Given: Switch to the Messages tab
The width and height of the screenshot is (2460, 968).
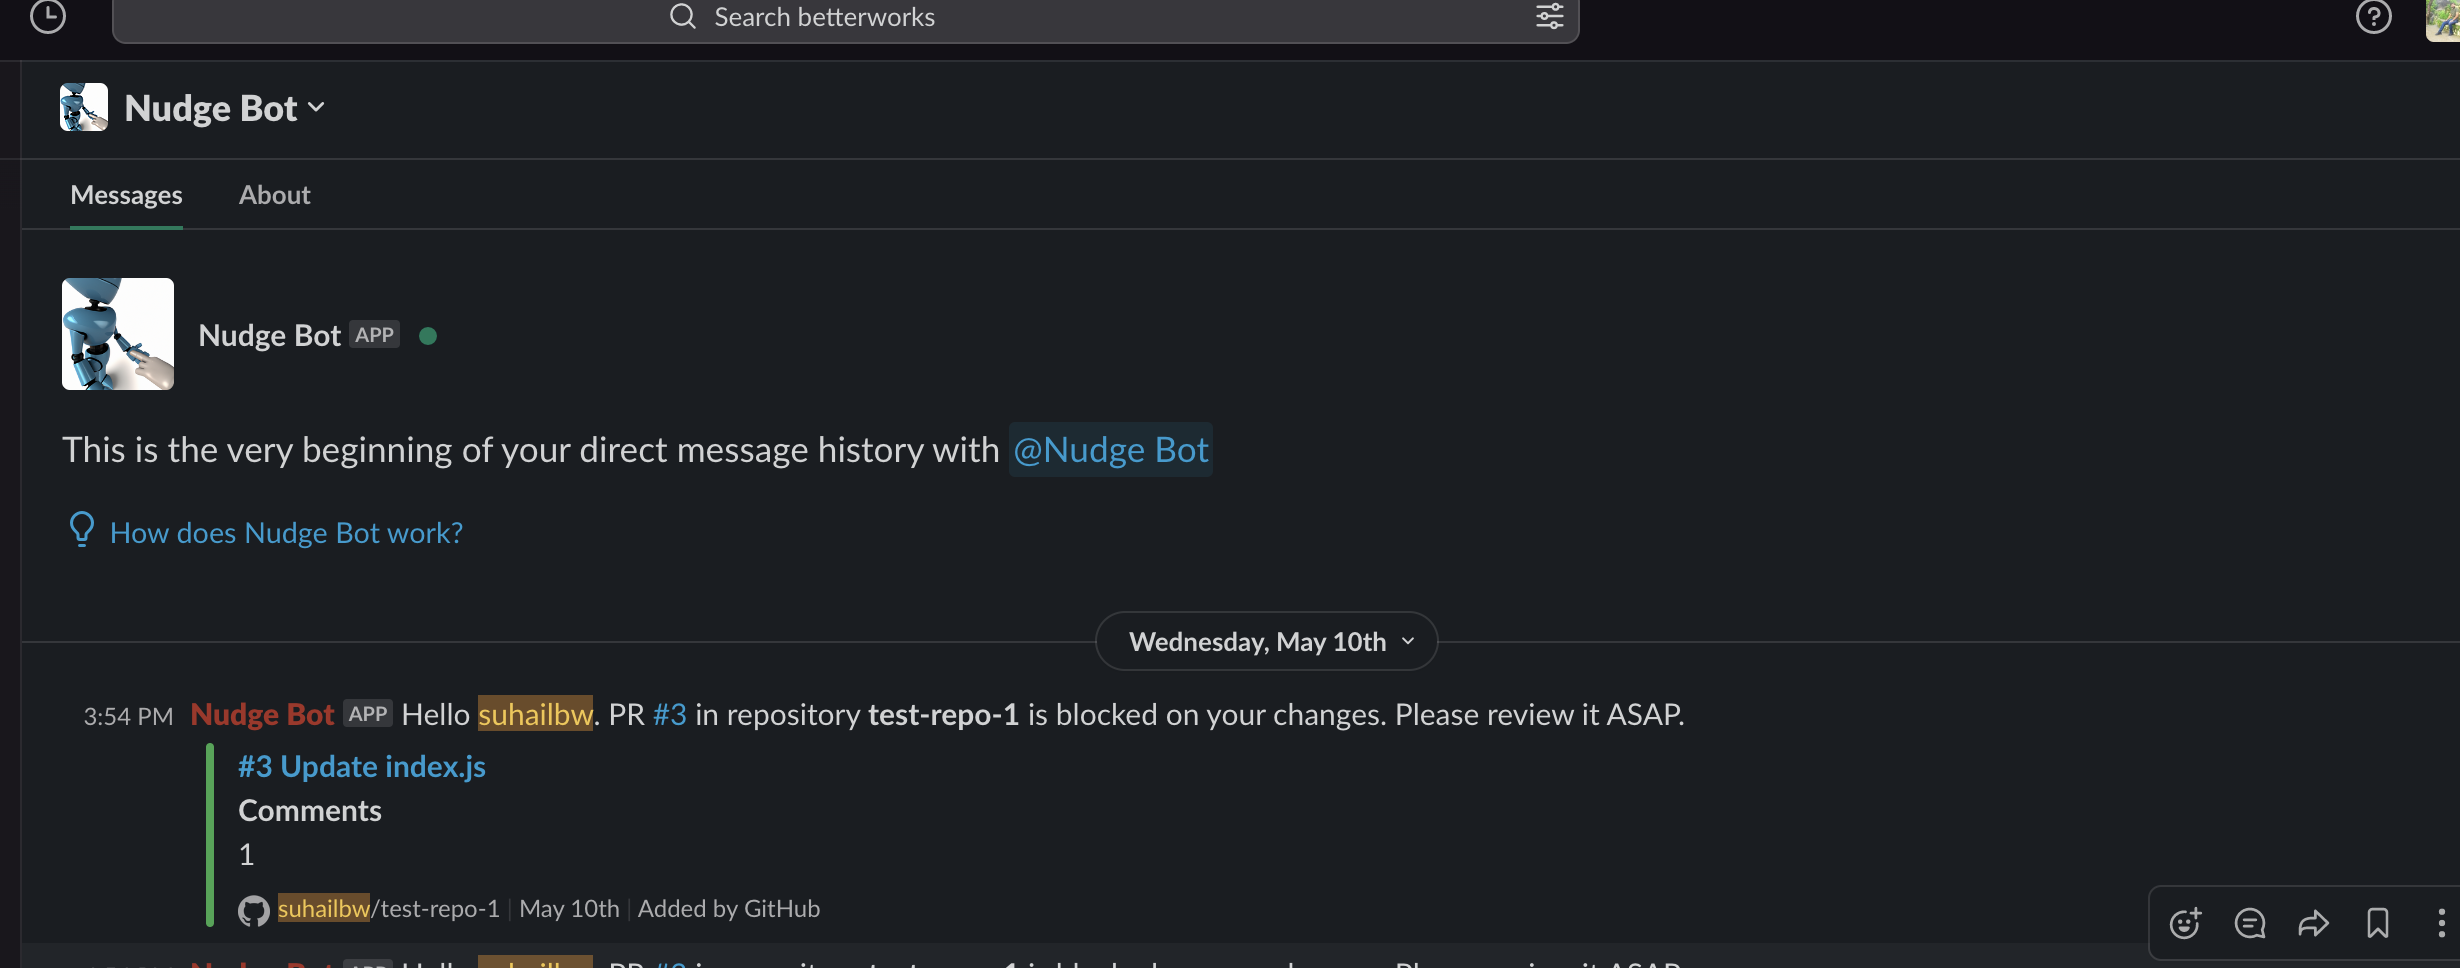Looking at the screenshot, I should pos(126,195).
